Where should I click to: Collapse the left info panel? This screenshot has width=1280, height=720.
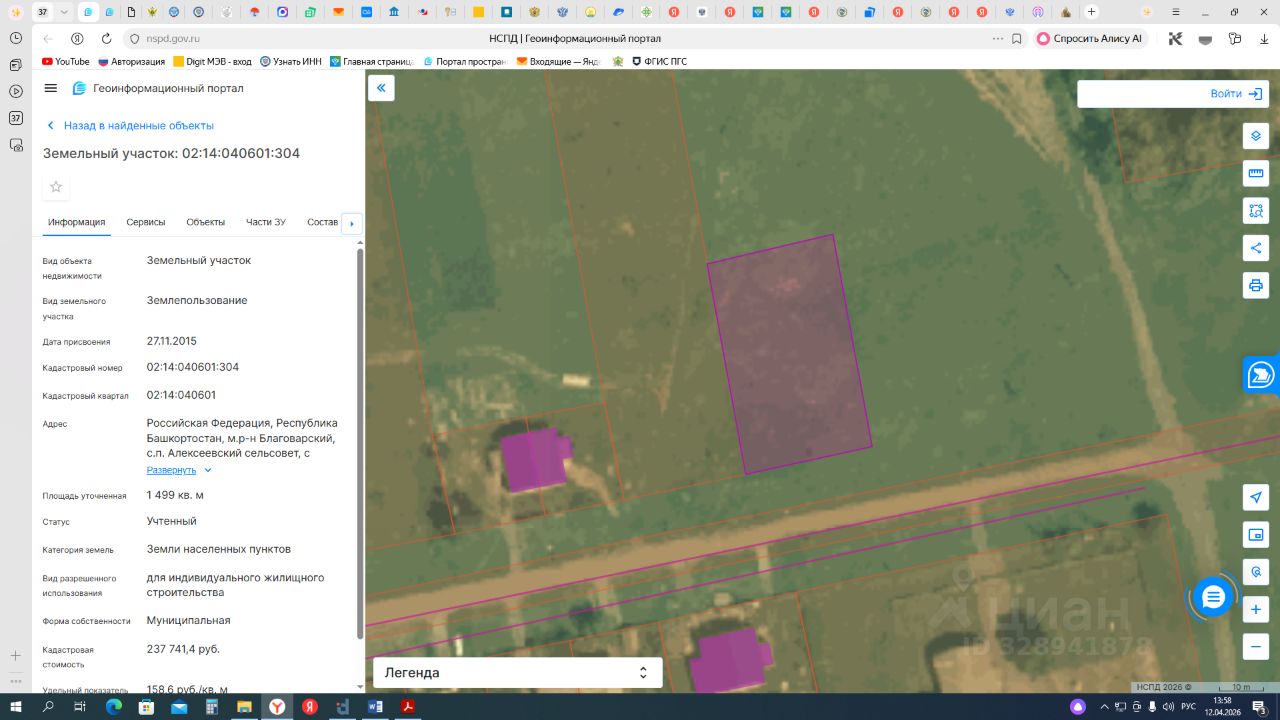click(381, 88)
